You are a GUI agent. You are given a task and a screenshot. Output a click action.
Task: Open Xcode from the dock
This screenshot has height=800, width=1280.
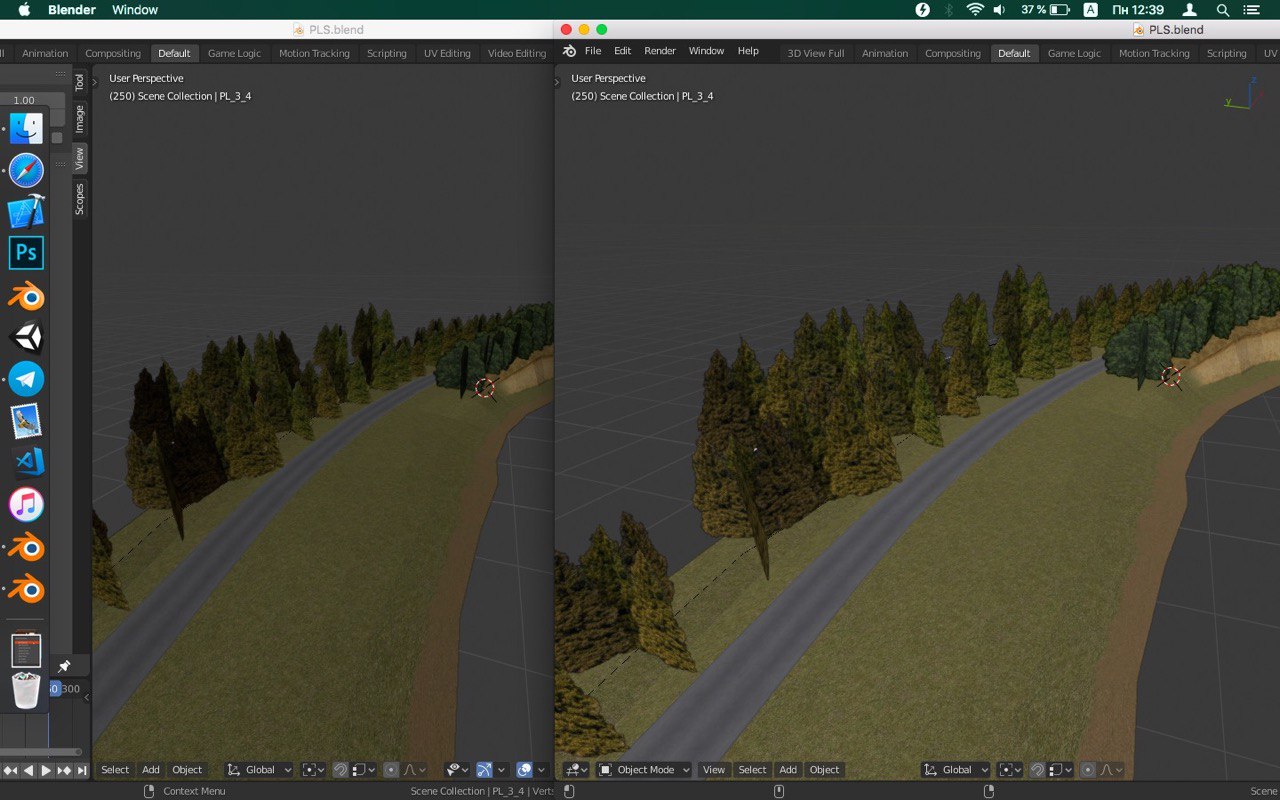[x=26, y=212]
